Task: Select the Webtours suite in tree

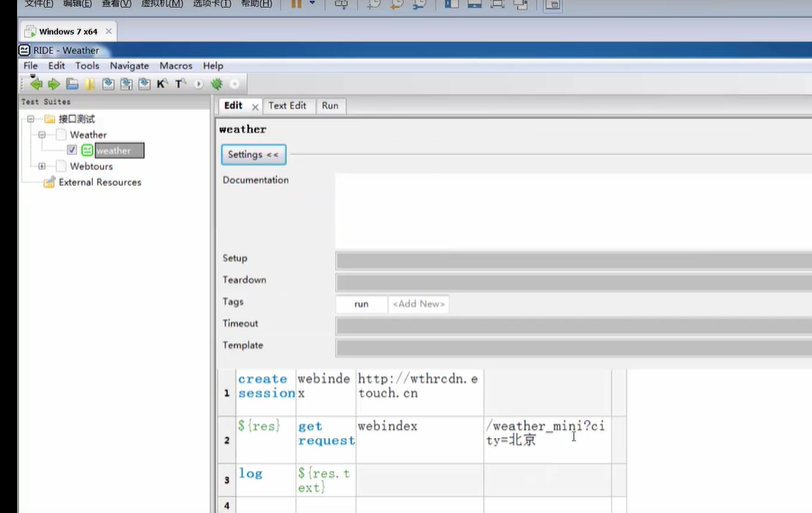Action: 91,166
